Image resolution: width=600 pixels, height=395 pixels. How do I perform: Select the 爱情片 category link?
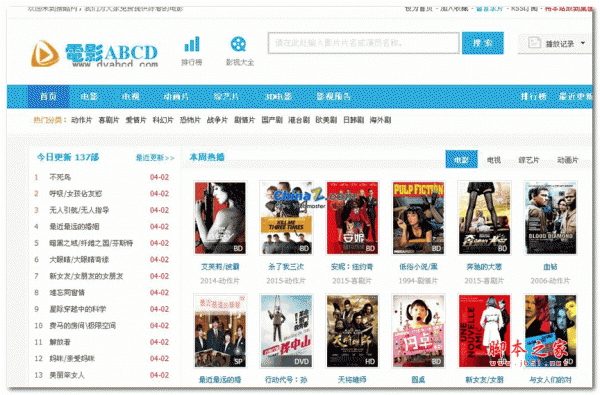136,120
